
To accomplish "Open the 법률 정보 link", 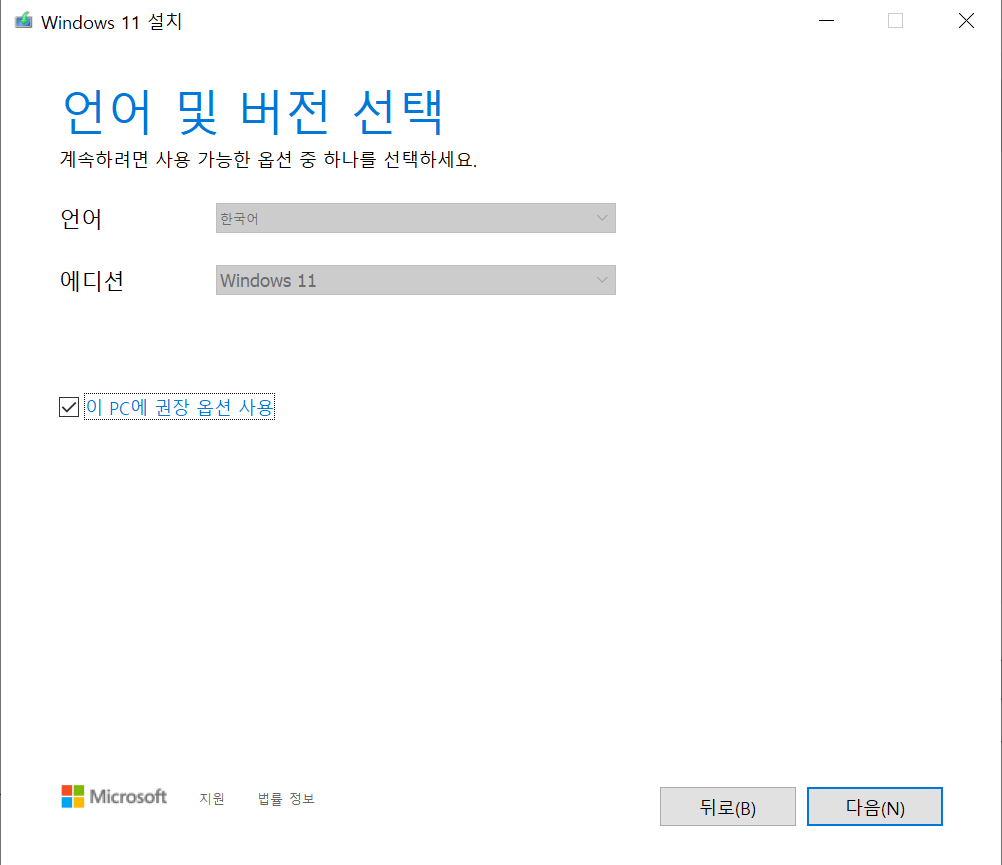I will pyautogui.click(x=286, y=799).
